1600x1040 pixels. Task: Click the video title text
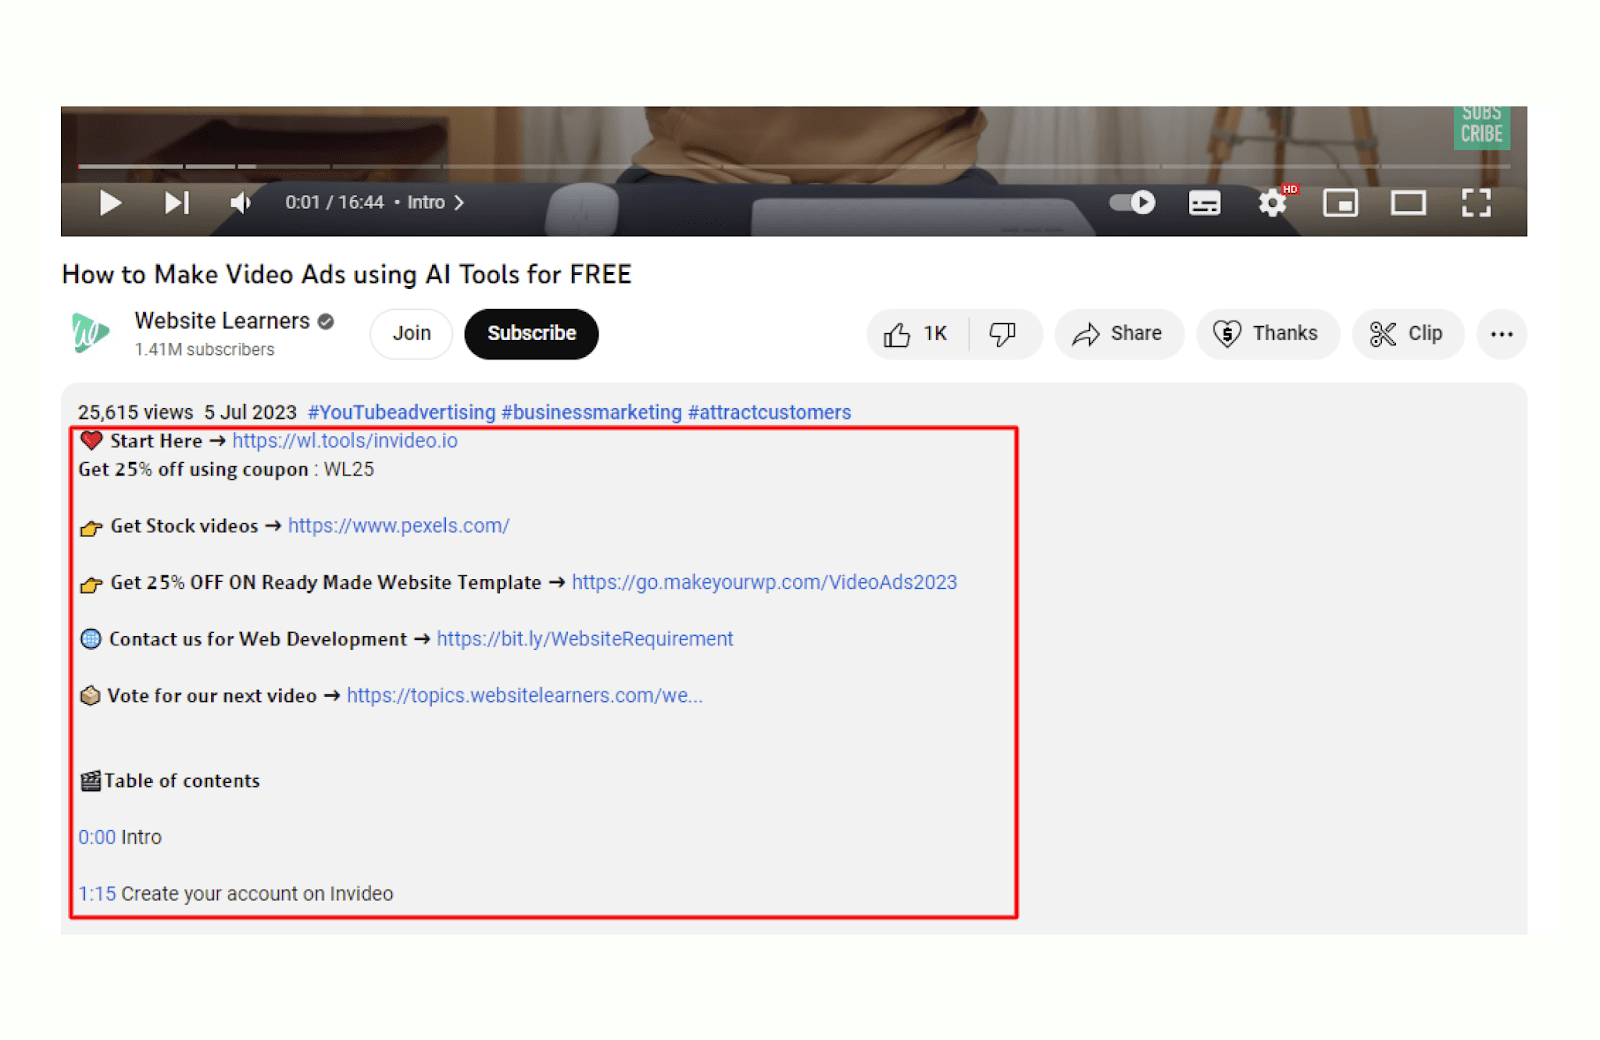[346, 275]
